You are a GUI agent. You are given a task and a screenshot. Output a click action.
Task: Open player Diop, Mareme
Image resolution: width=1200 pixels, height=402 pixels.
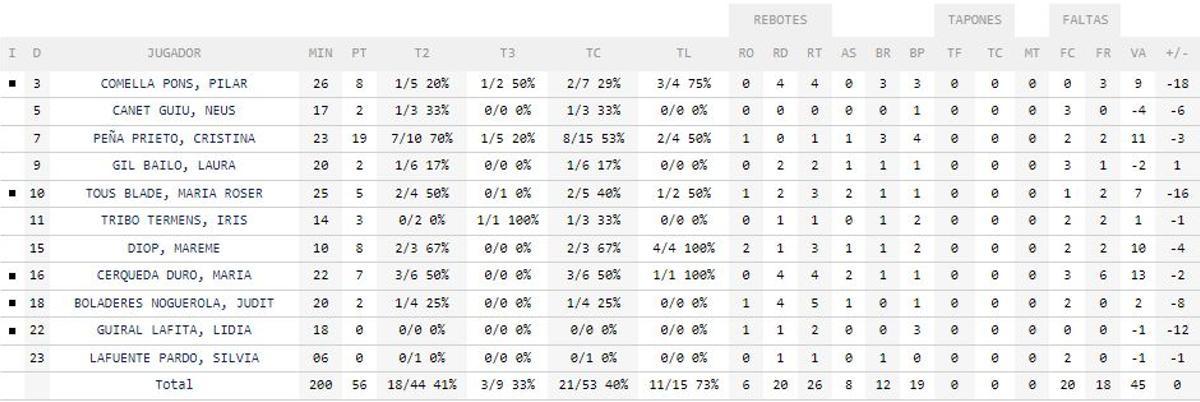174,248
